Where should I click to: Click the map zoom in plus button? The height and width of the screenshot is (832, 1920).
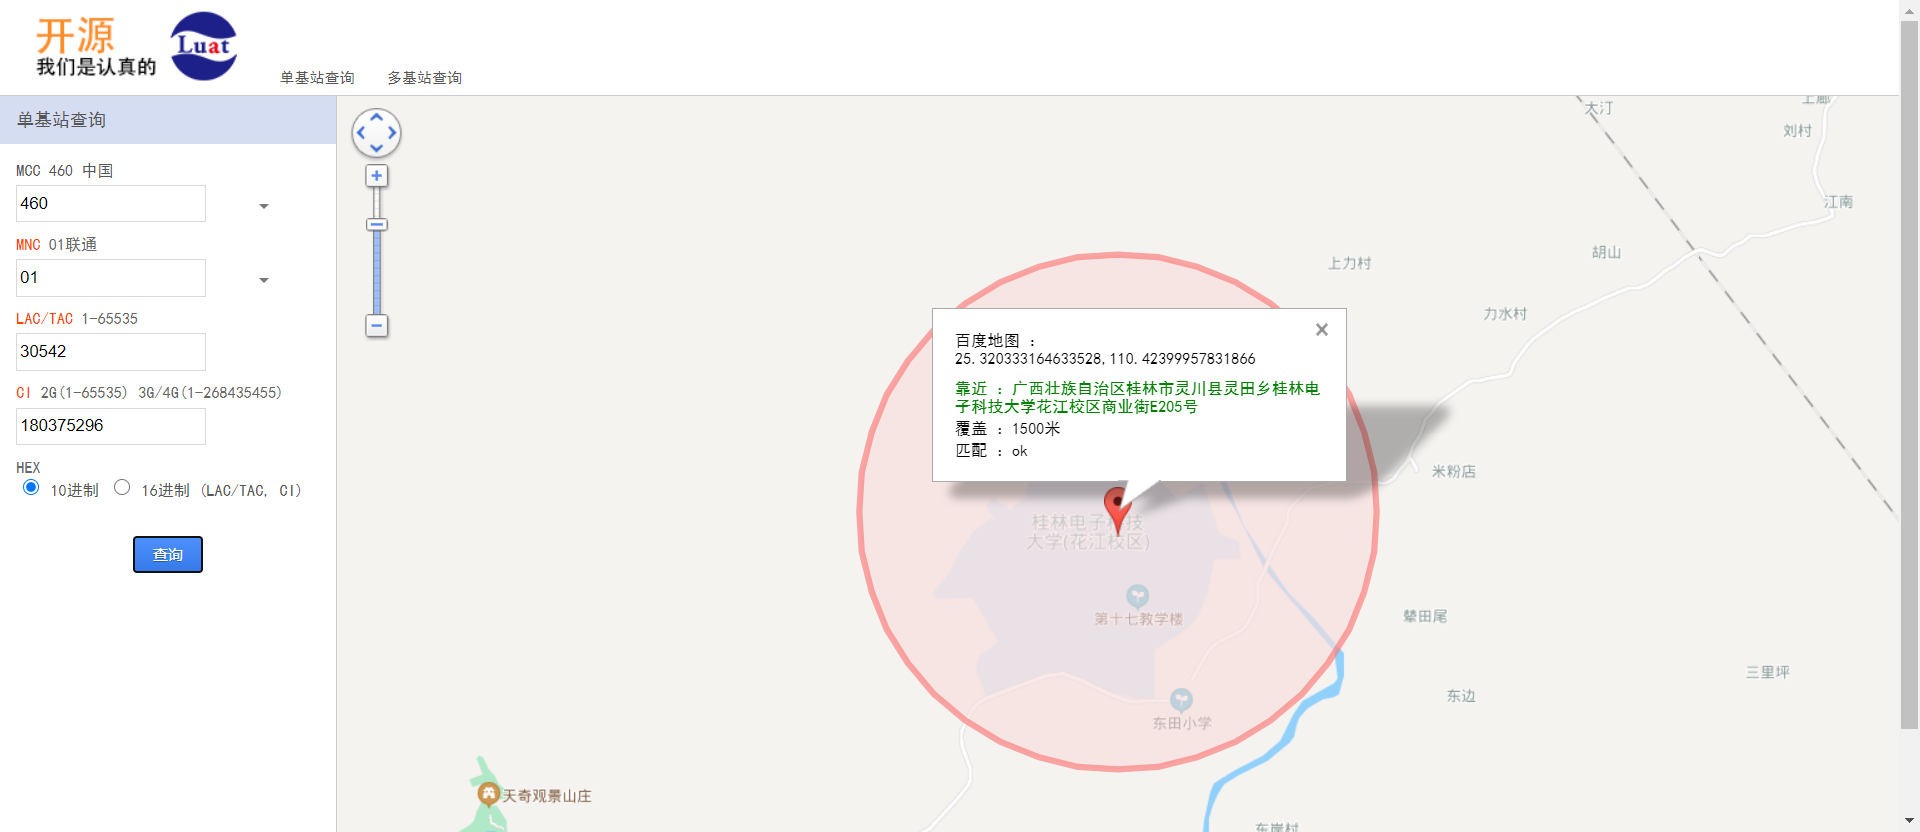[377, 177]
